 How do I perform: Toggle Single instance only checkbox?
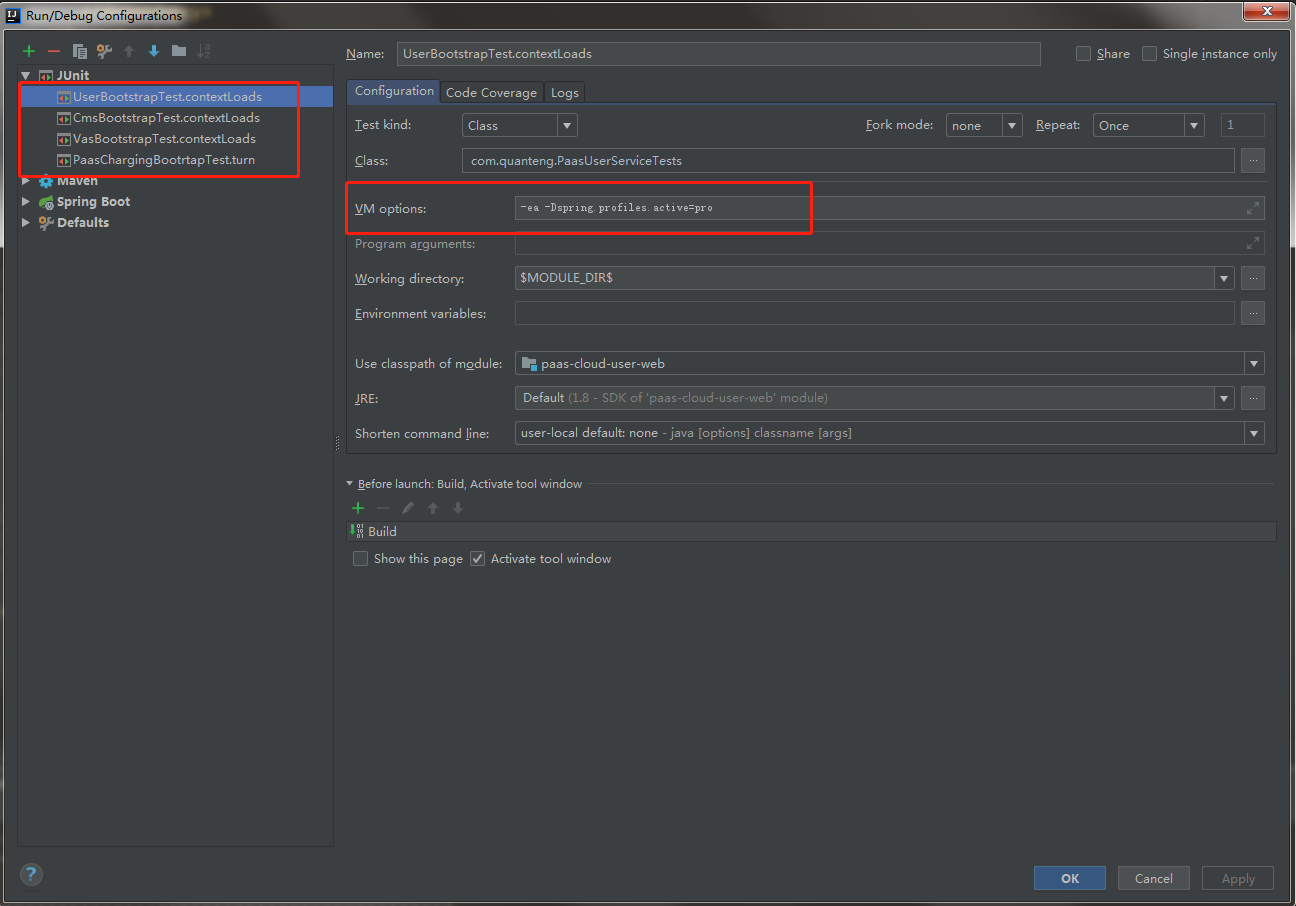[1150, 54]
